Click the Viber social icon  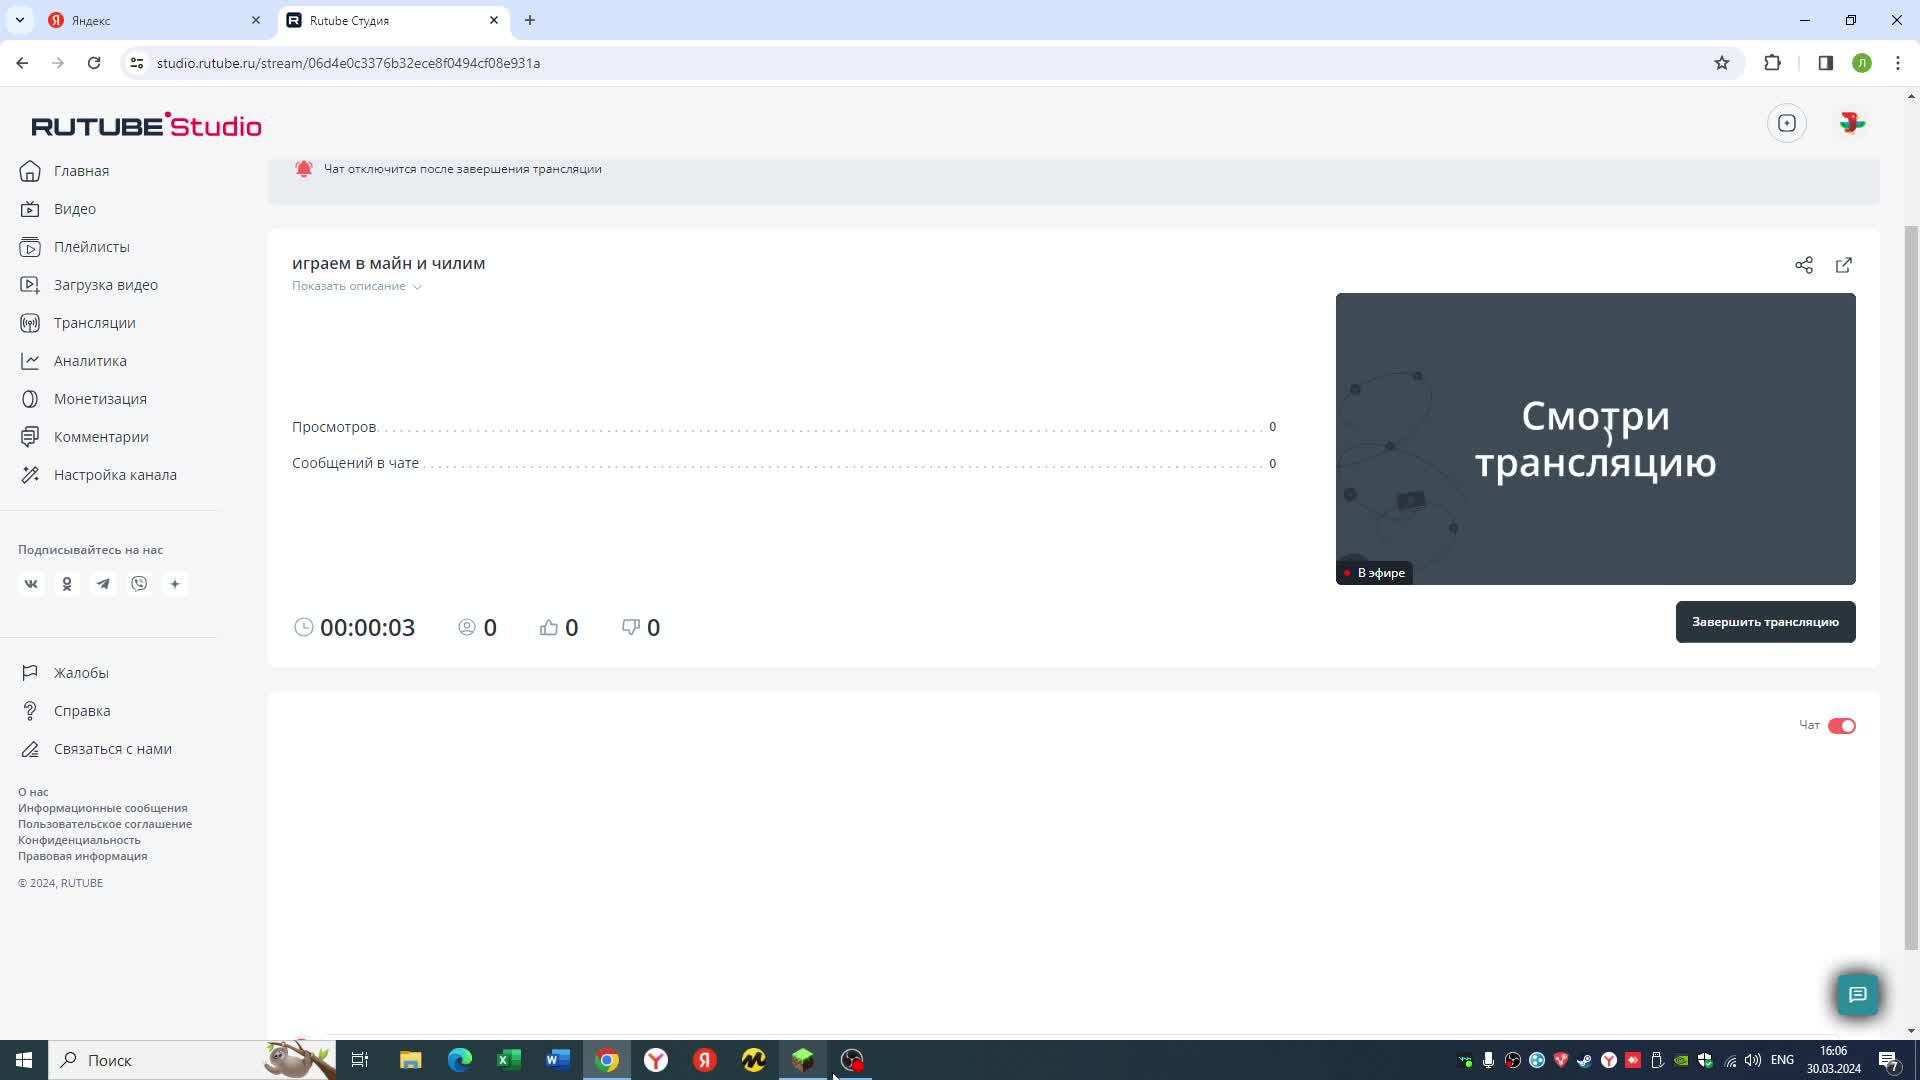pos(139,584)
